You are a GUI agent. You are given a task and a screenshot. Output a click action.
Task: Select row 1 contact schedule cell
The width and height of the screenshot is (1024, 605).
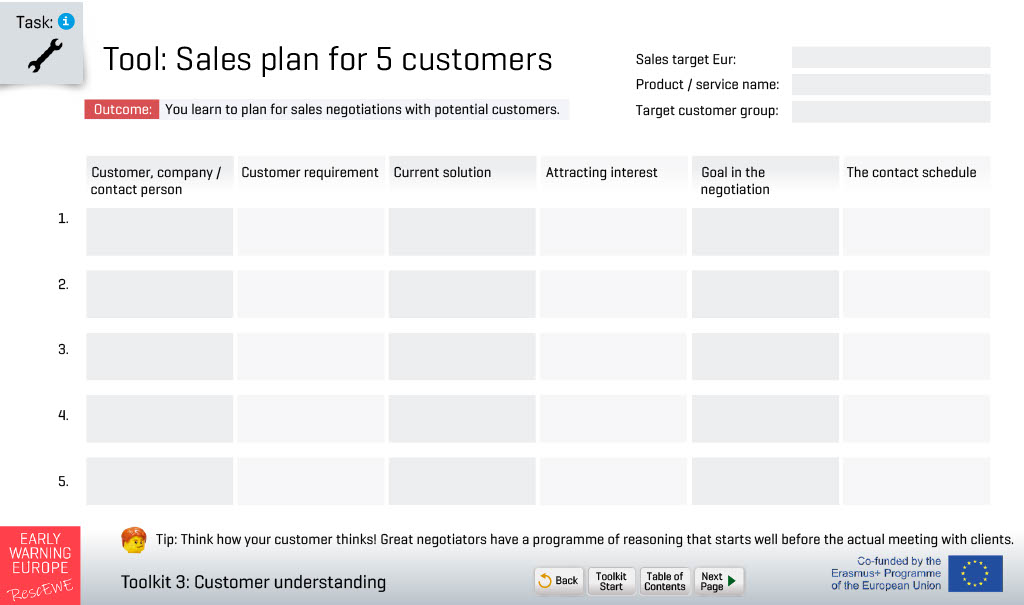(916, 232)
